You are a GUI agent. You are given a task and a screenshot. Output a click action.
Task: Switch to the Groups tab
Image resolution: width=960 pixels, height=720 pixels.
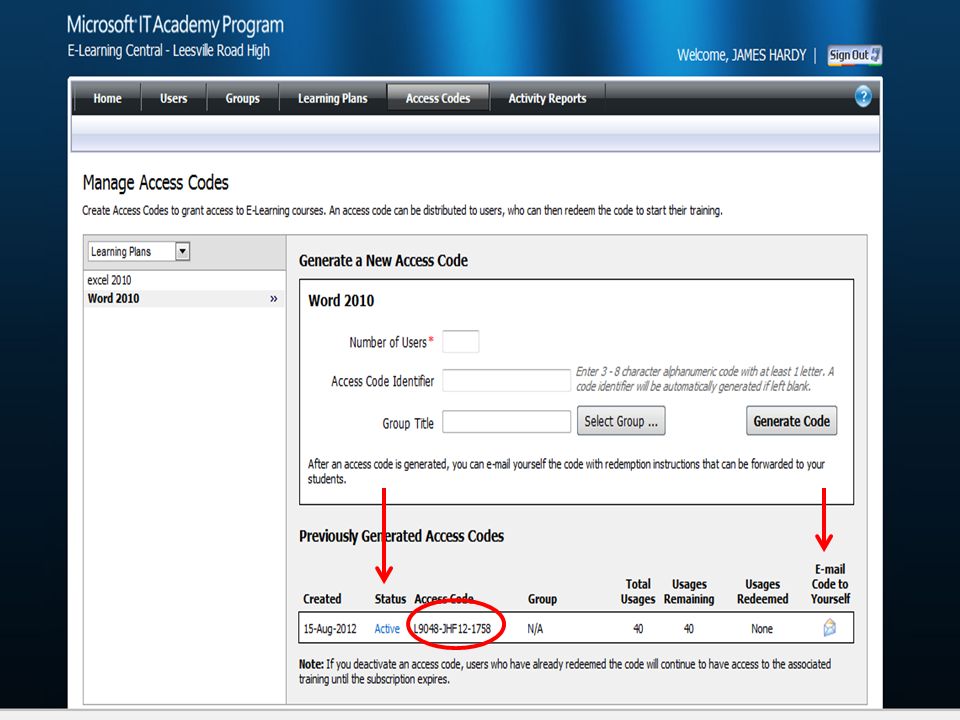(x=242, y=98)
